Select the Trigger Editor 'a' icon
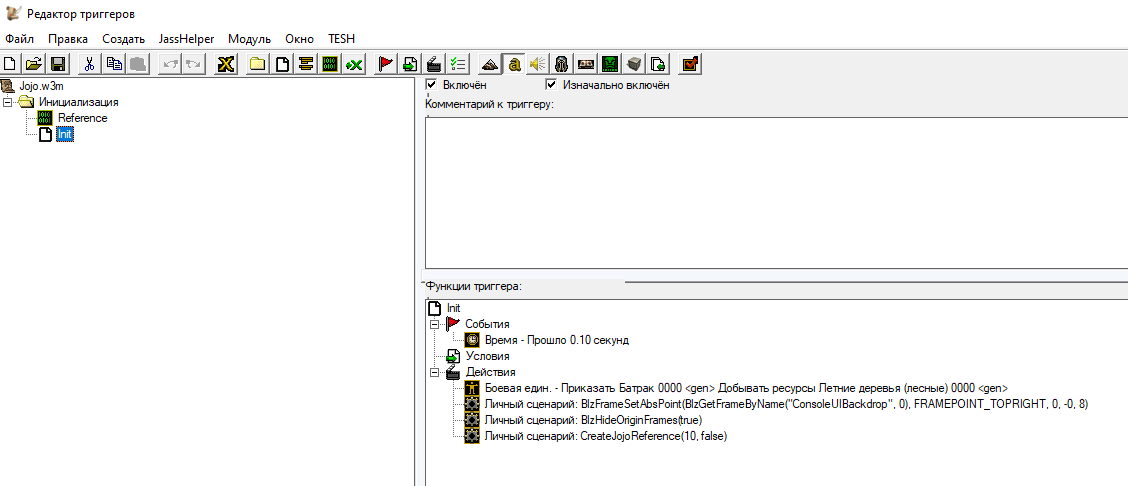 pos(514,64)
